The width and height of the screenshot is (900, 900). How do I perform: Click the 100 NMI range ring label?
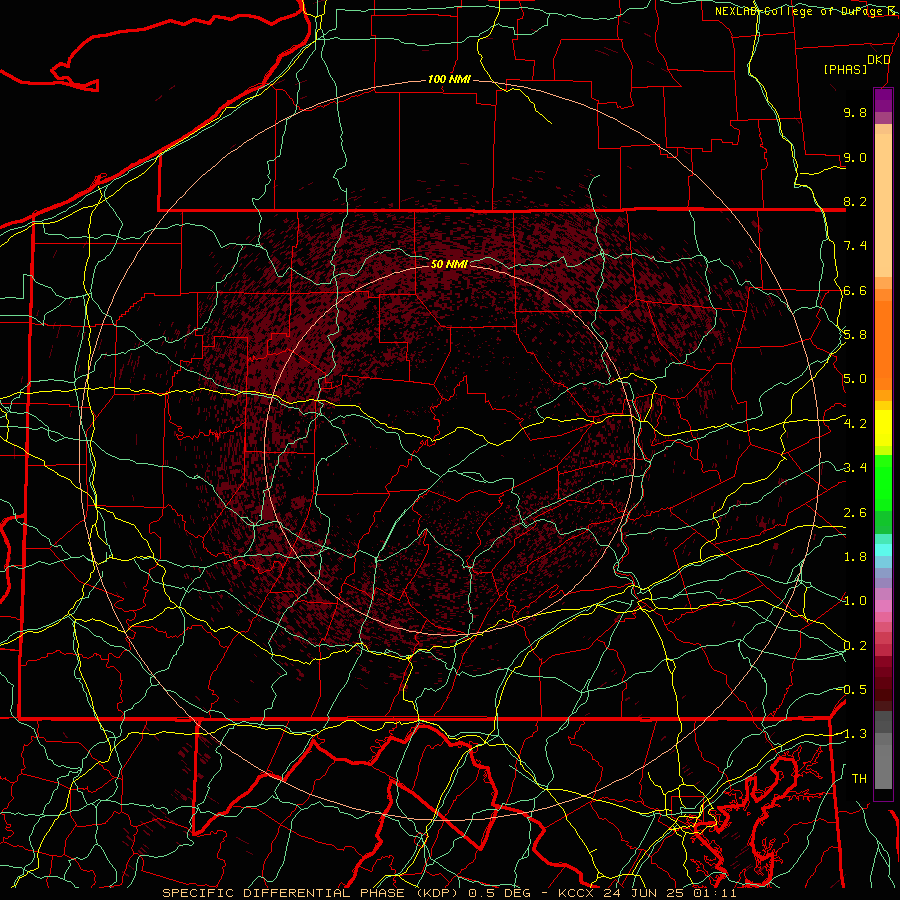point(449,79)
